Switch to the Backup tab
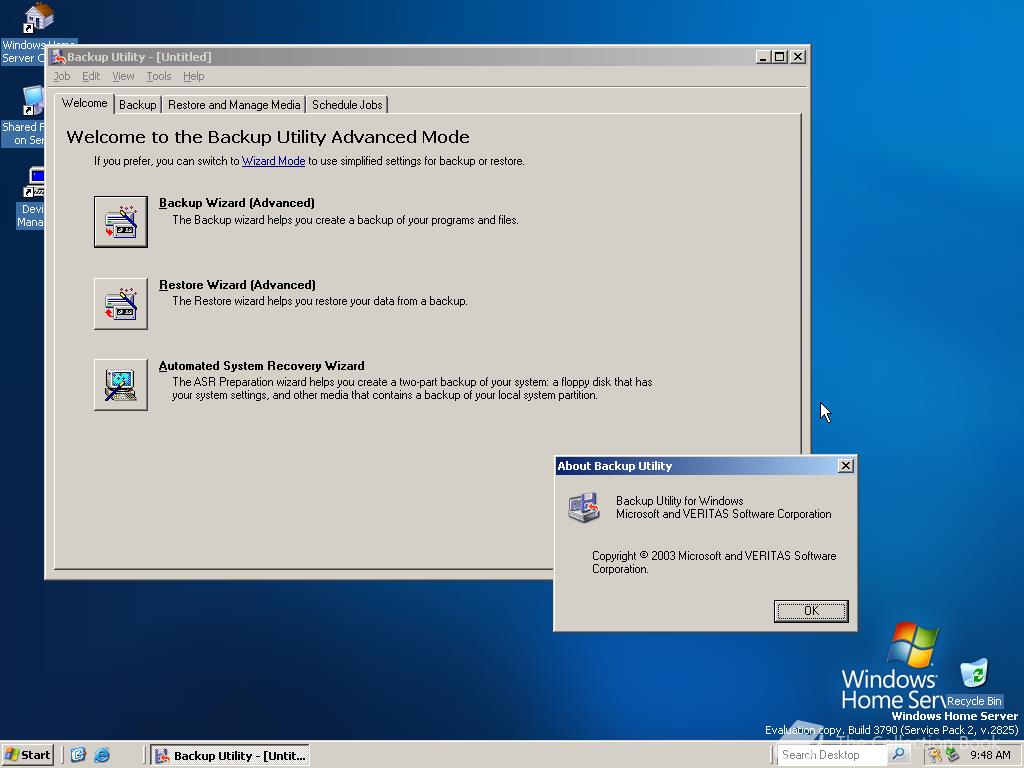Screen dimensions: 1024x768 click(x=138, y=104)
